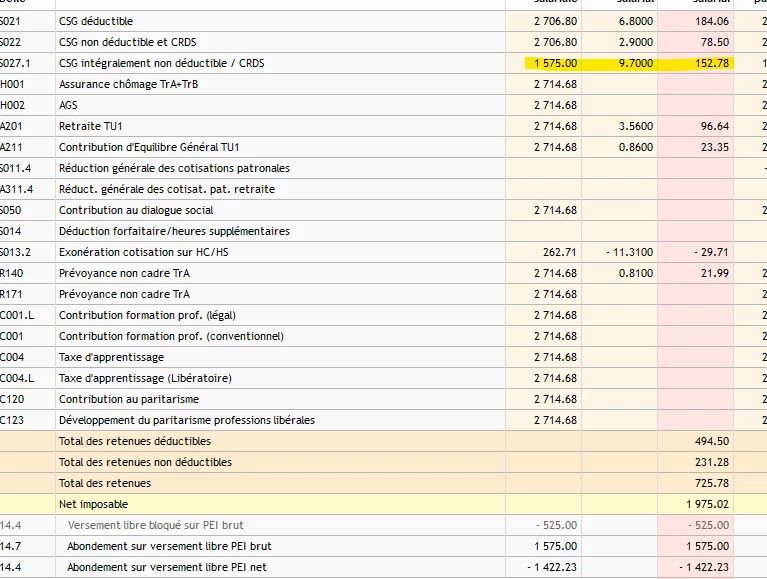Image resolution: width=767 pixels, height=579 pixels.
Task: Select 'Réduction générale des cotisations patronales' label
Action: 174,168
